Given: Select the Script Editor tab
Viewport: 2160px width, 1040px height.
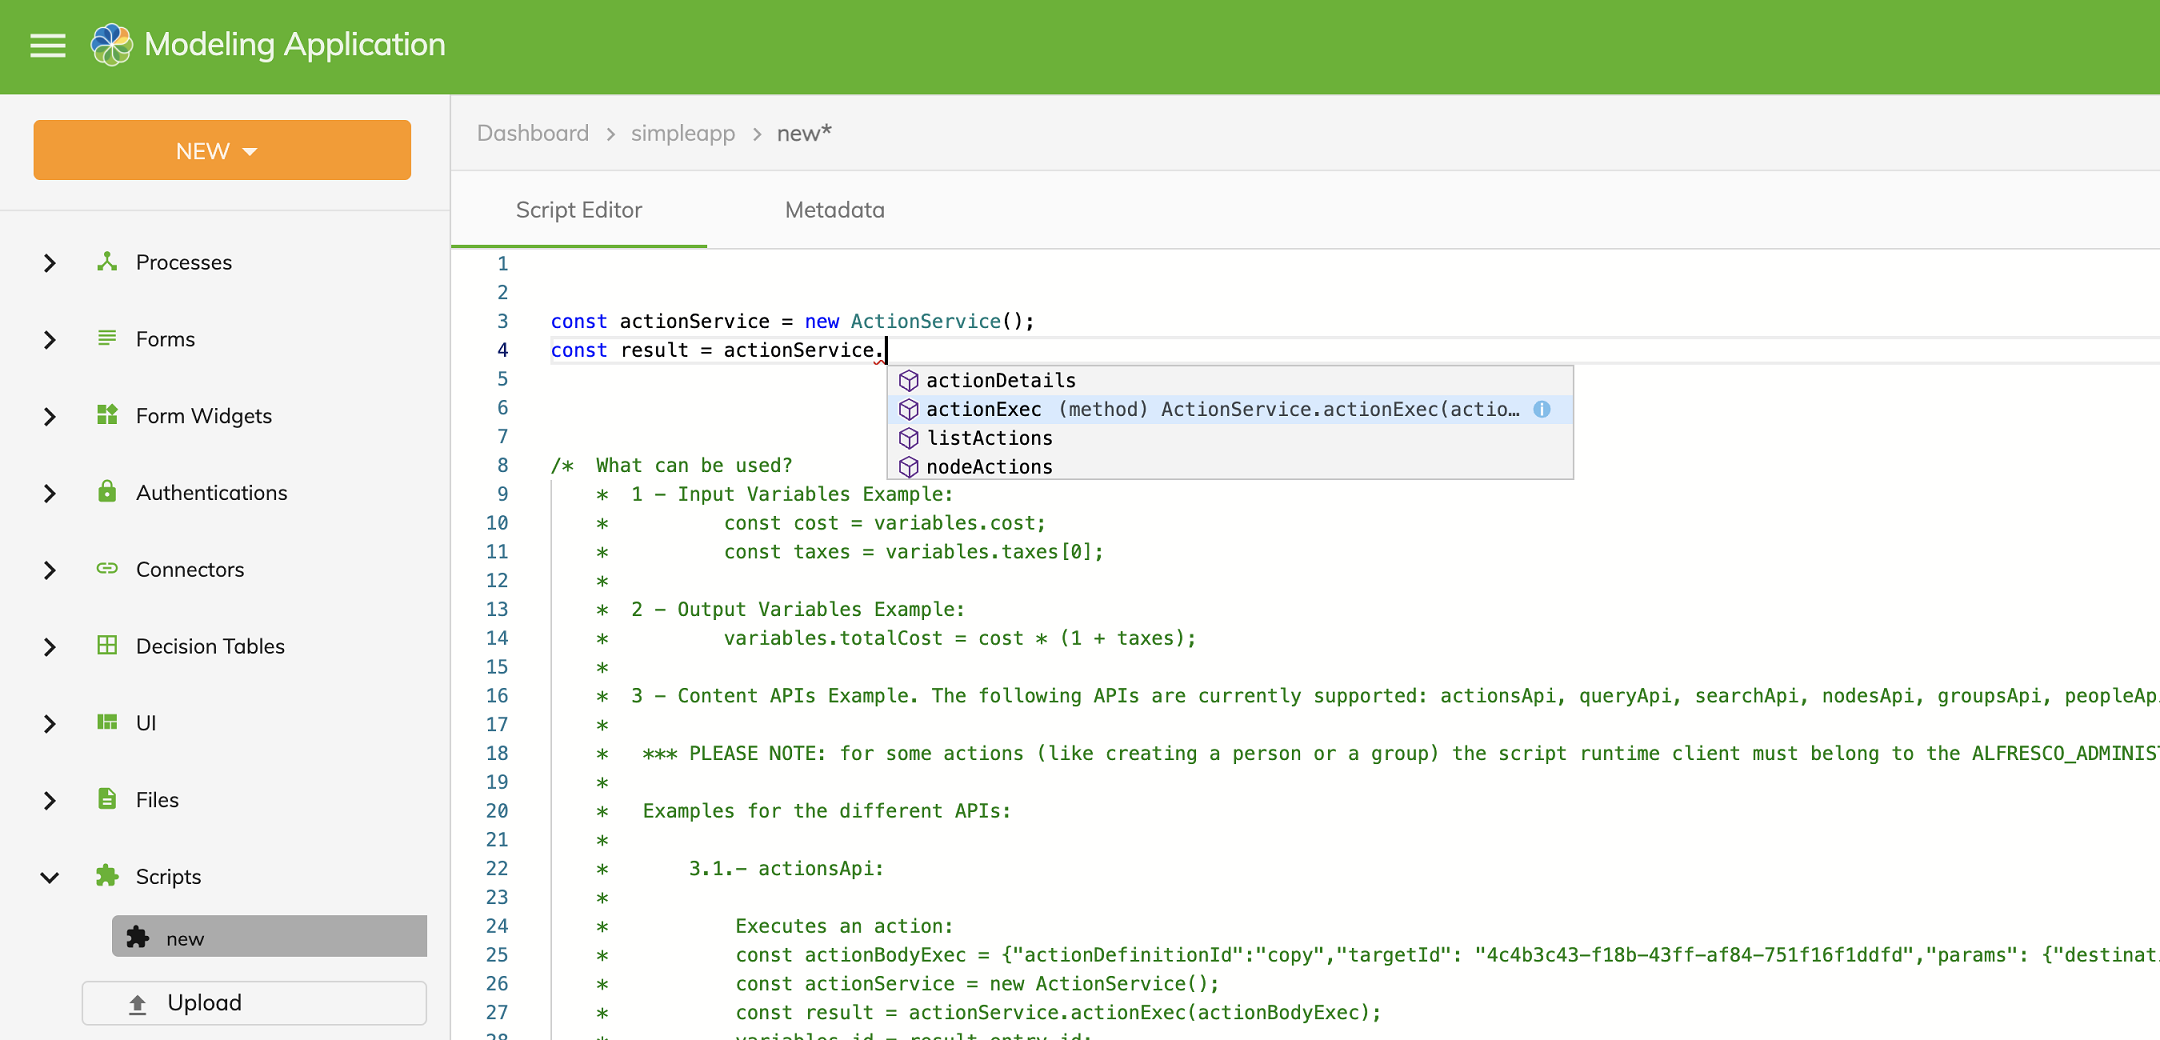Looking at the screenshot, I should click(x=578, y=210).
